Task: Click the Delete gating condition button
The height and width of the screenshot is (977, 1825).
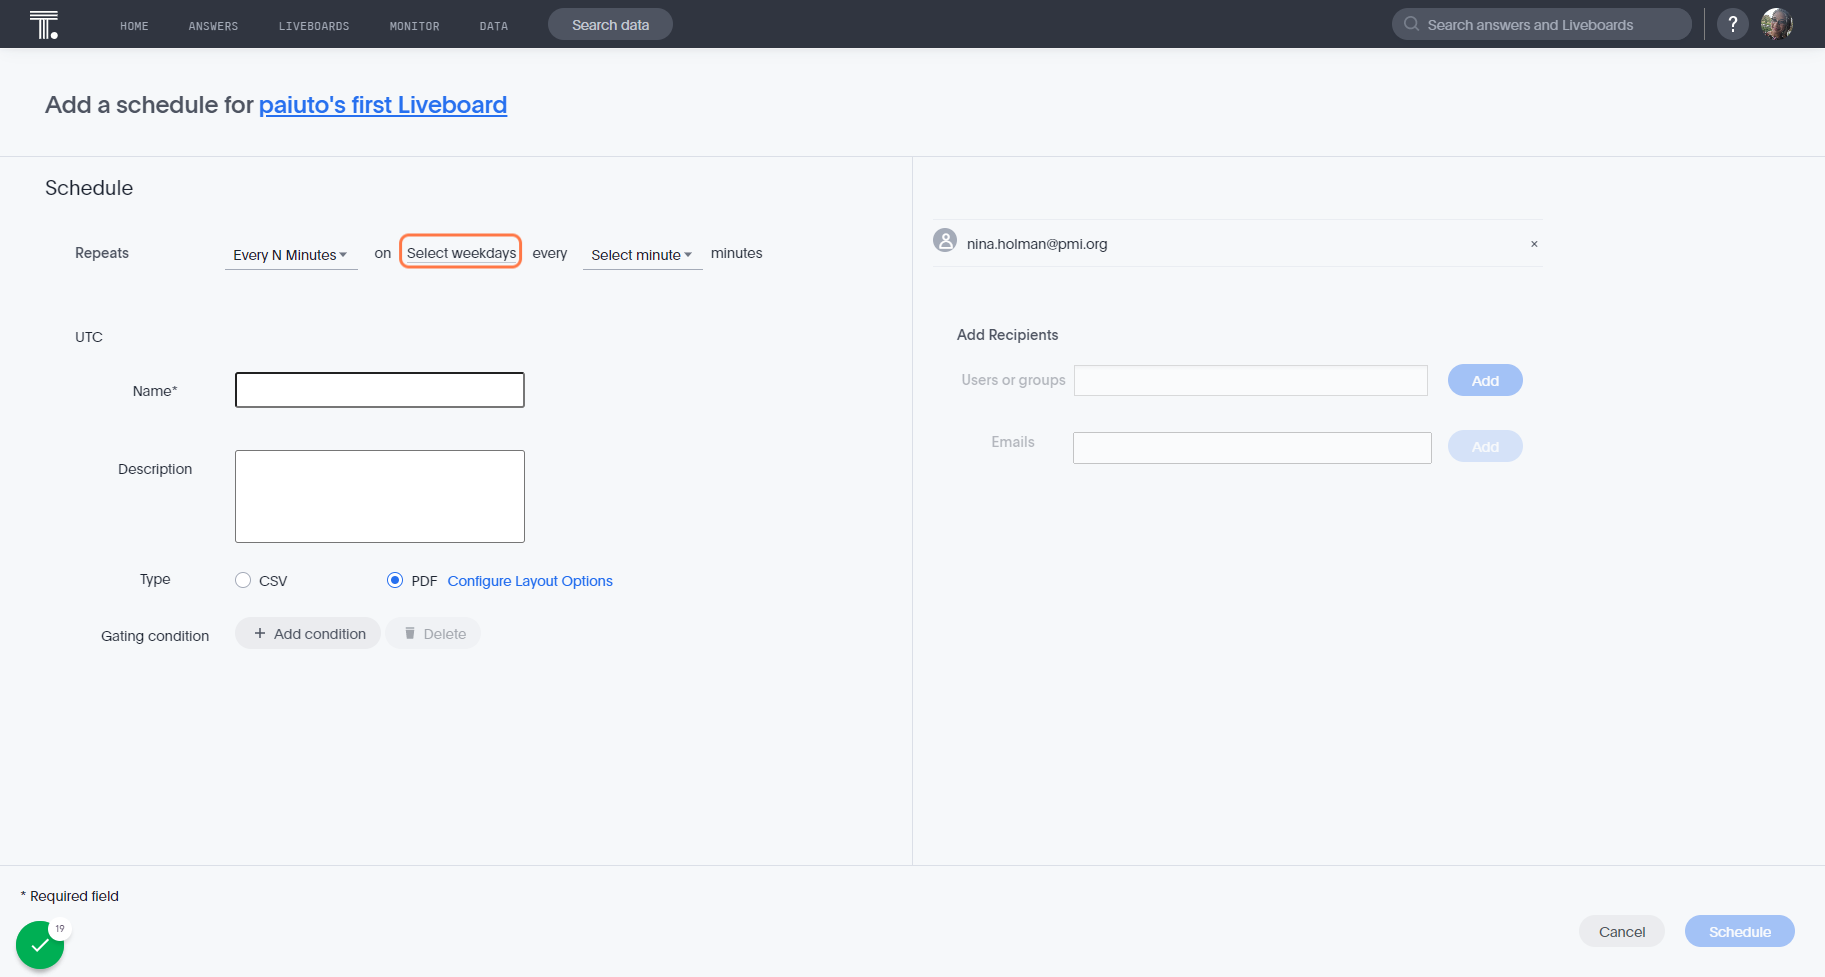Action: (434, 633)
